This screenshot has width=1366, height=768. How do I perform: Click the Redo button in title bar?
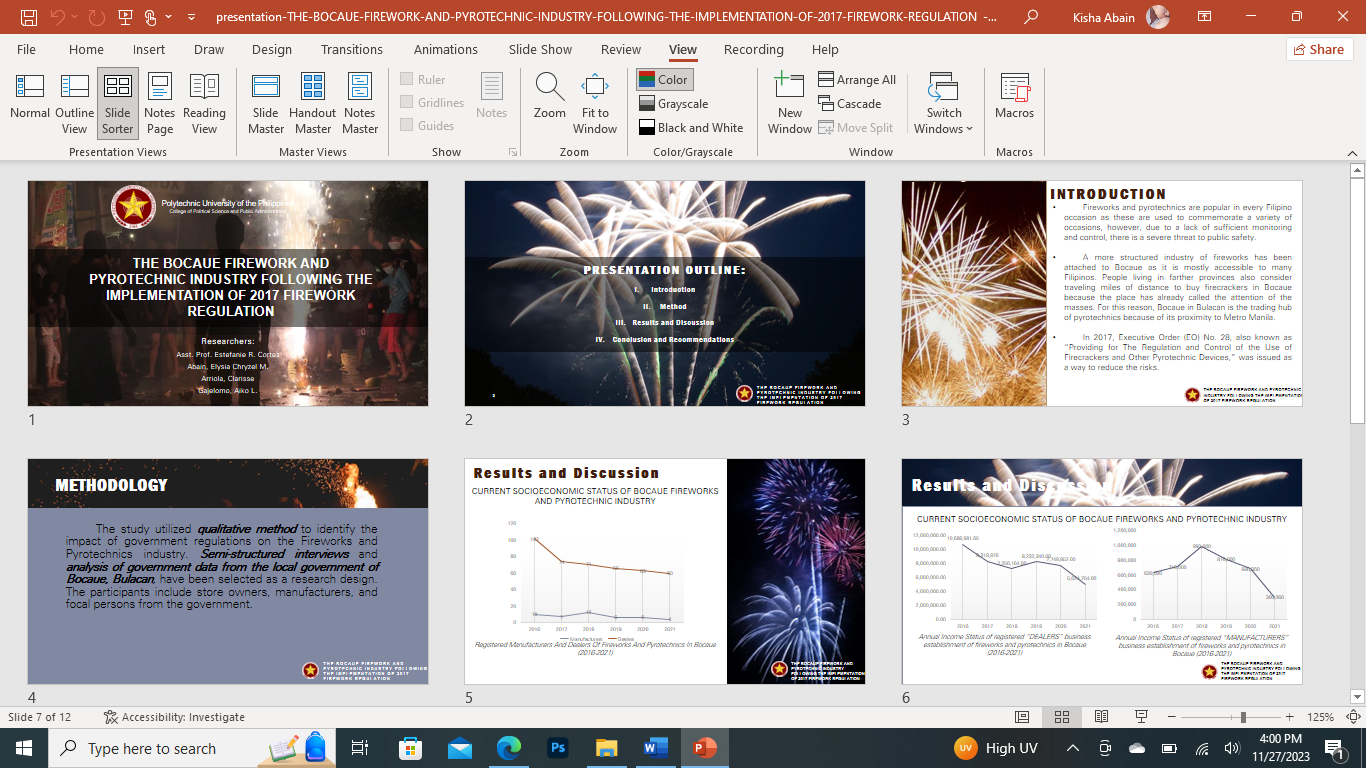(x=97, y=17)
